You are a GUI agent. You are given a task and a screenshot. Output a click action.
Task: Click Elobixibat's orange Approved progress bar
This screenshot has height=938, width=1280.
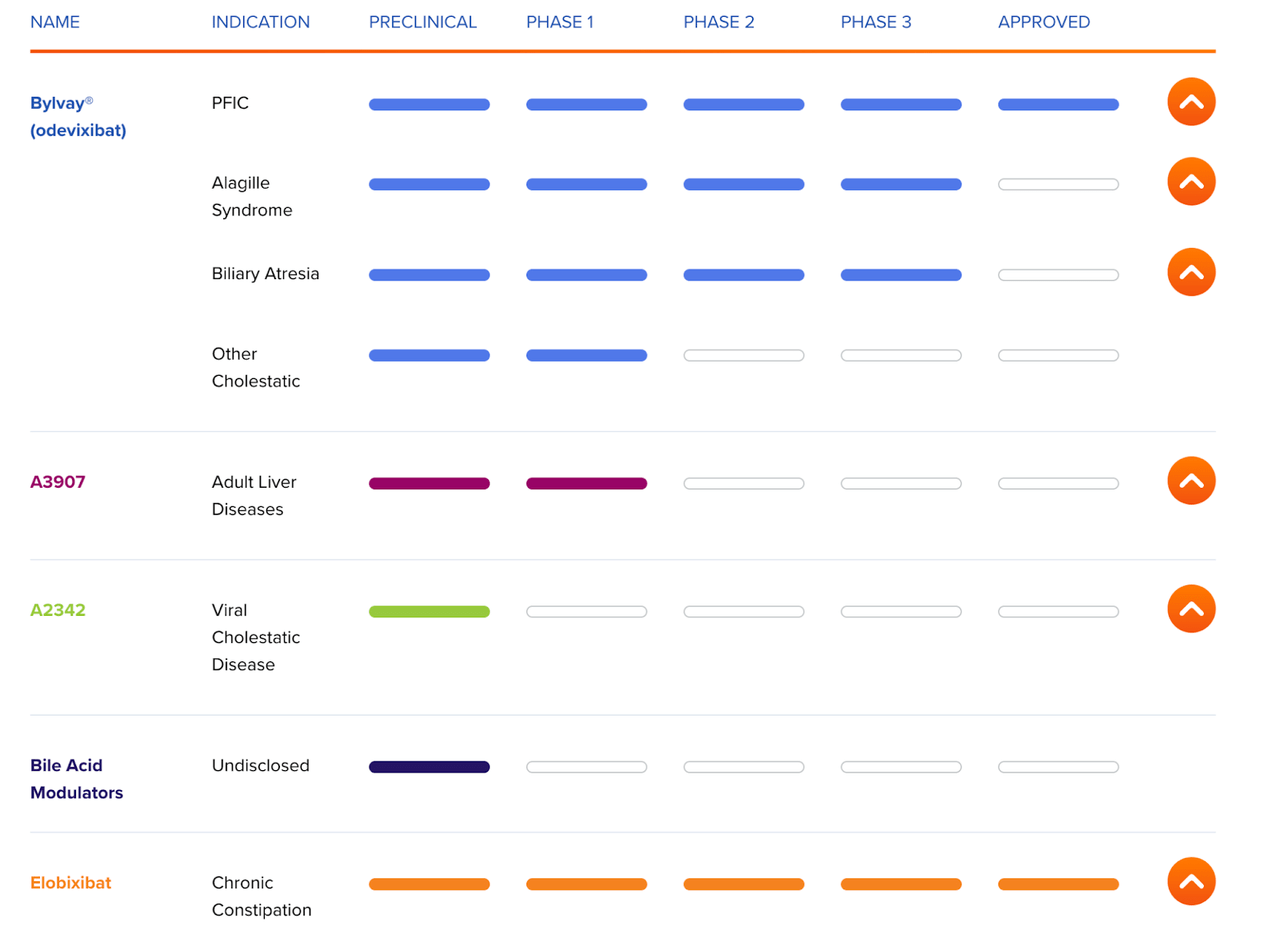tap(1058, 884)
